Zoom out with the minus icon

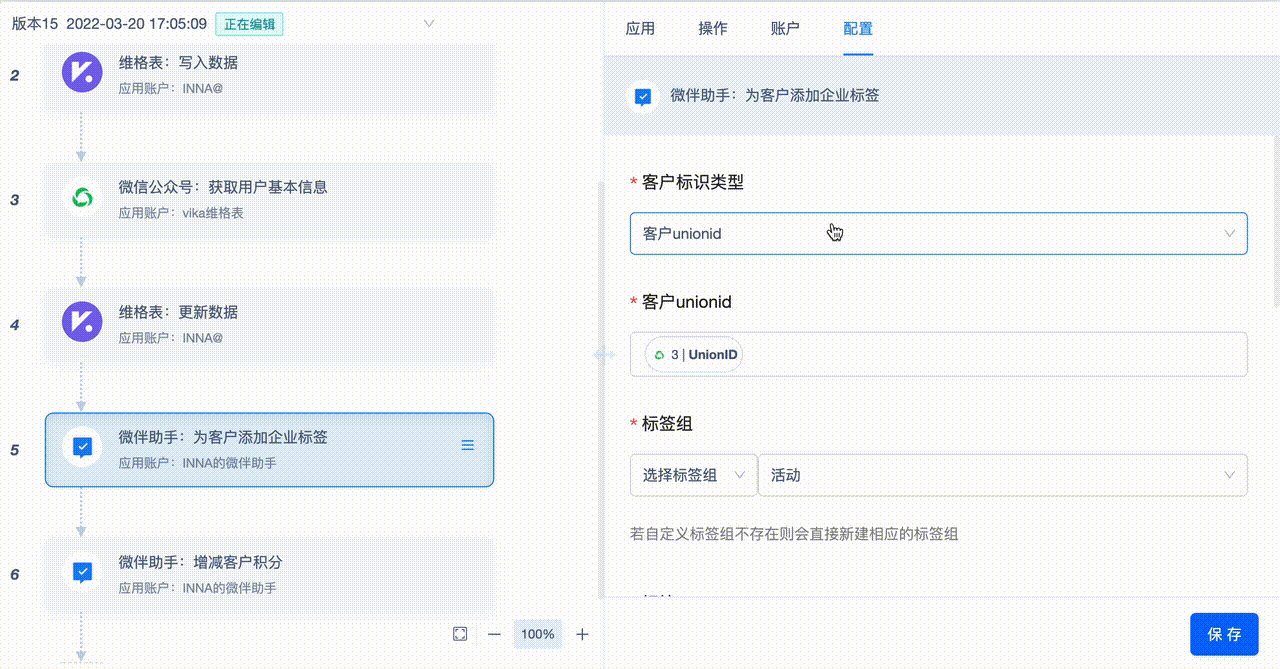tap(494, 634)
